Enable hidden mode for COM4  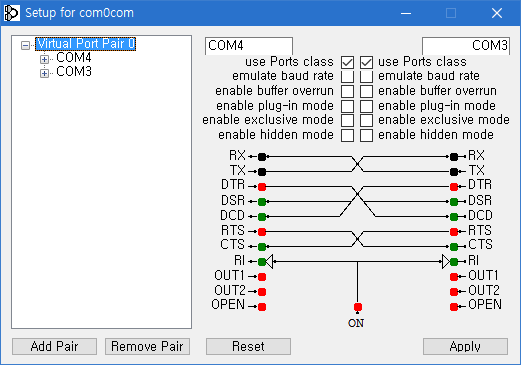pos(347,135)
